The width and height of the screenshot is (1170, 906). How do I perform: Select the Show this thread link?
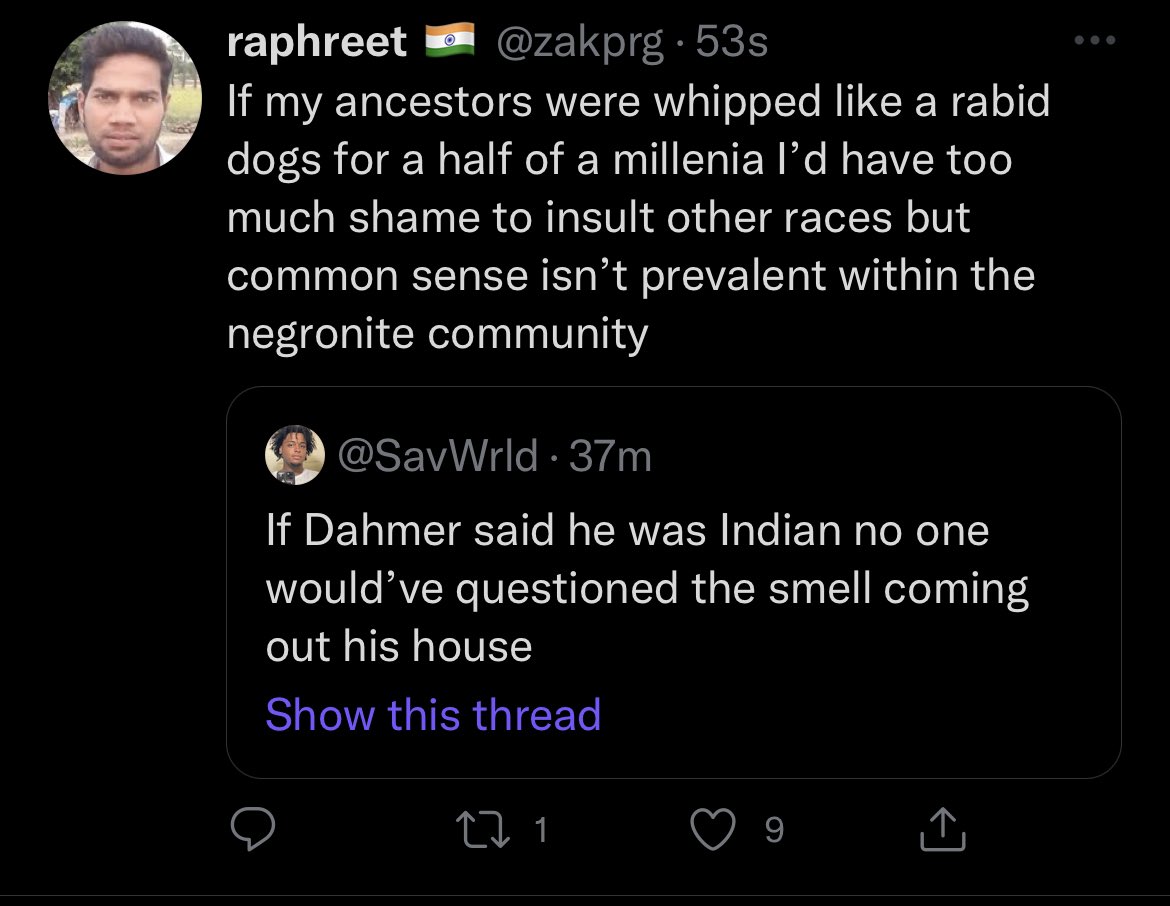(x=433, y=714)
